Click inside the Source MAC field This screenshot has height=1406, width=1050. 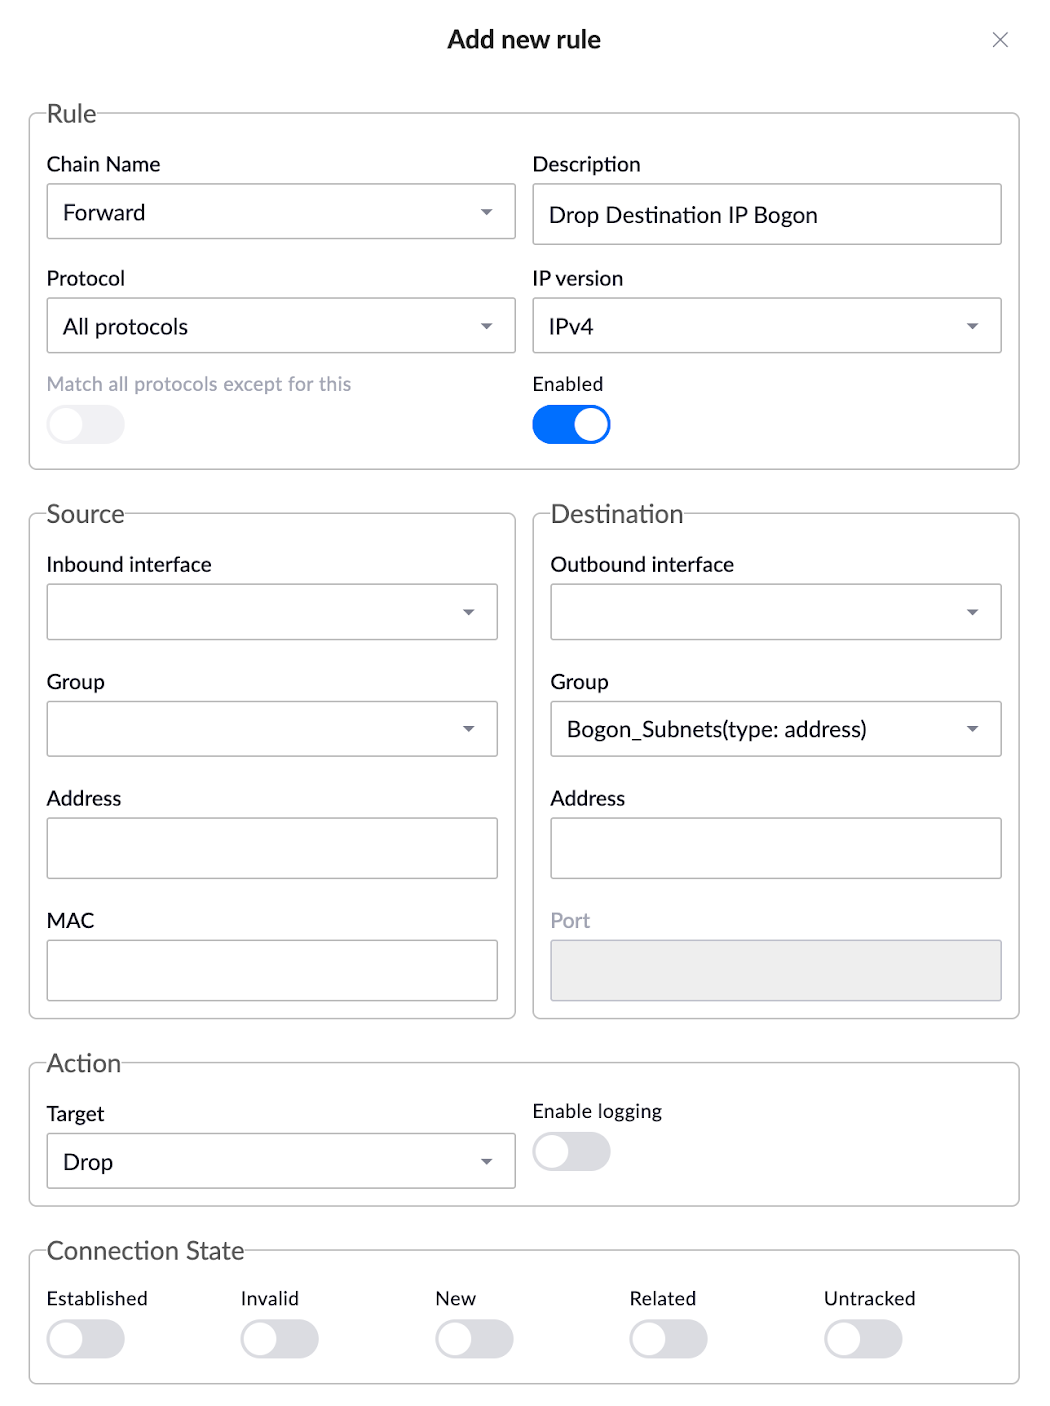click(271, 970)
